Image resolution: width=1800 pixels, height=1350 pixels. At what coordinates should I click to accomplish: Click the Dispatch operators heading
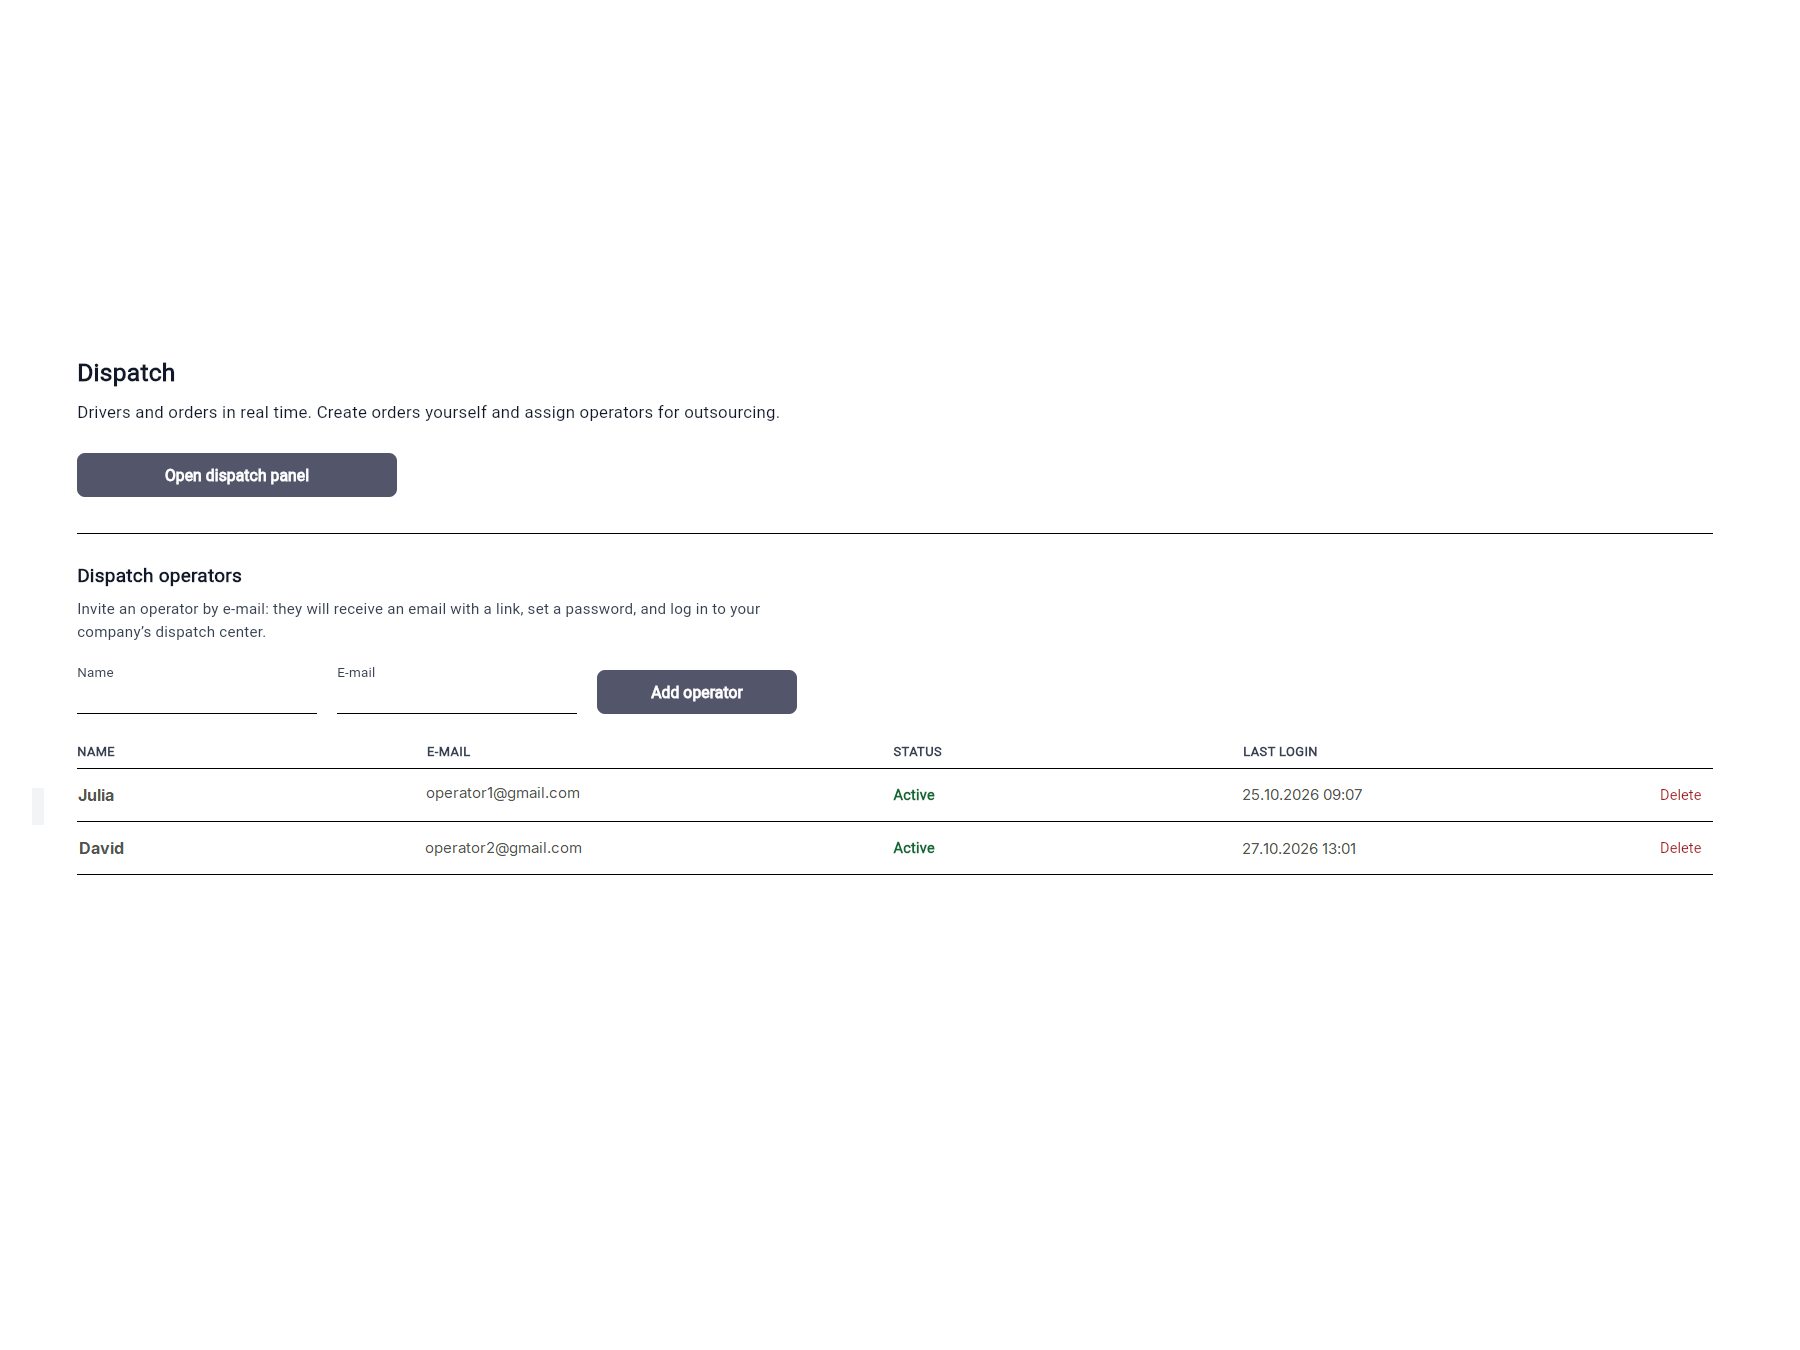(x=159, y=576)
